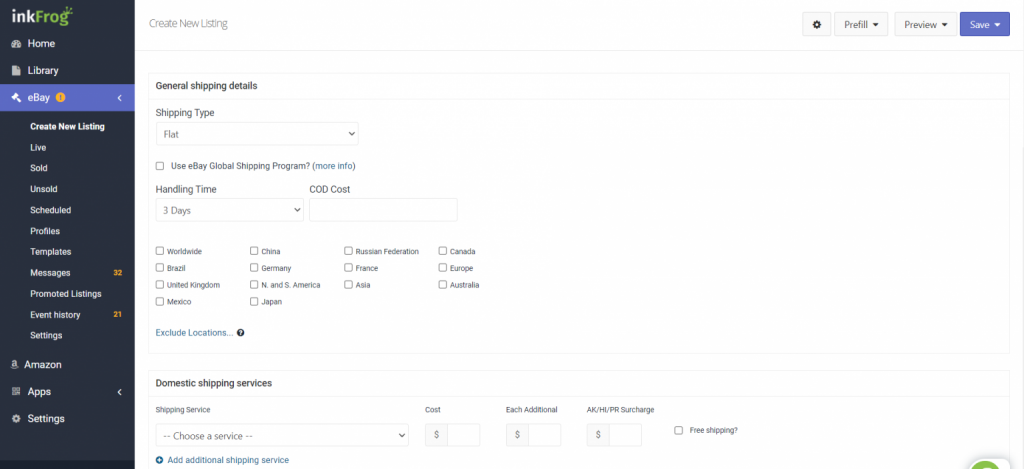Click the General shipping details heading

(x=206, y=86)
